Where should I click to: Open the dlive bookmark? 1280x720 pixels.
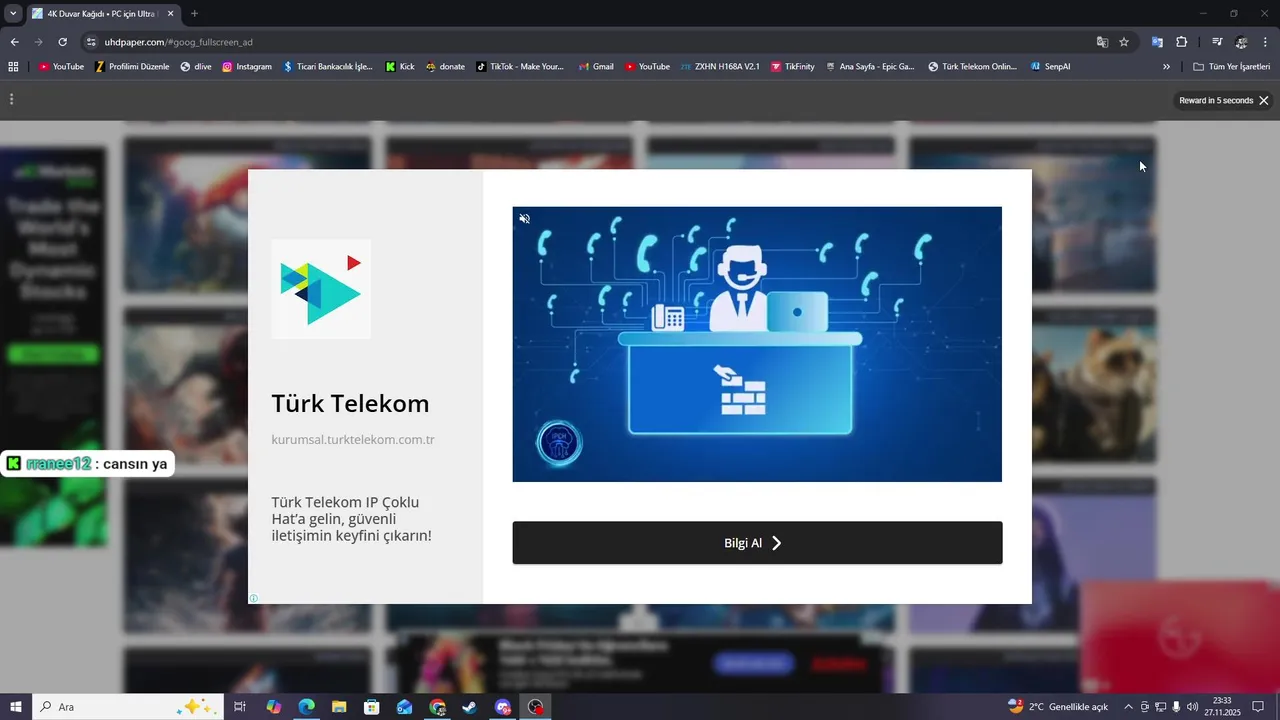pos(196,67)
